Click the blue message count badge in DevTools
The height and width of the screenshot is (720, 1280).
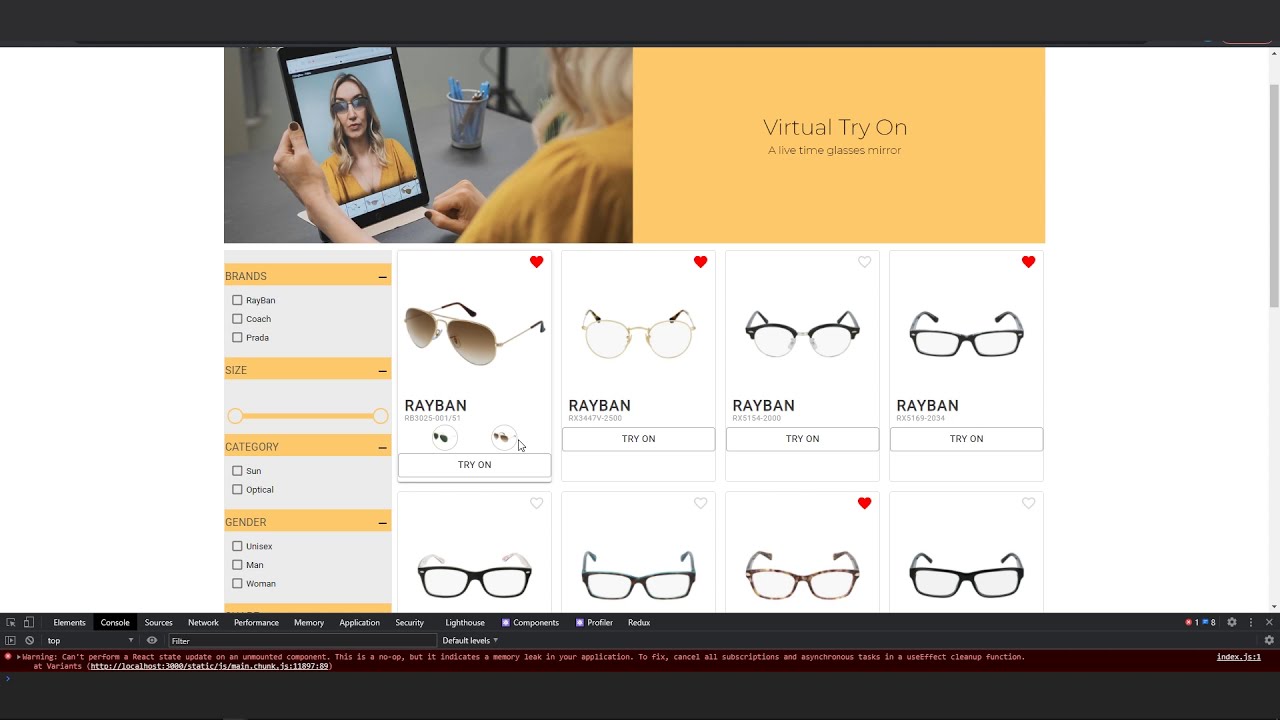(x=1209, y=622)
